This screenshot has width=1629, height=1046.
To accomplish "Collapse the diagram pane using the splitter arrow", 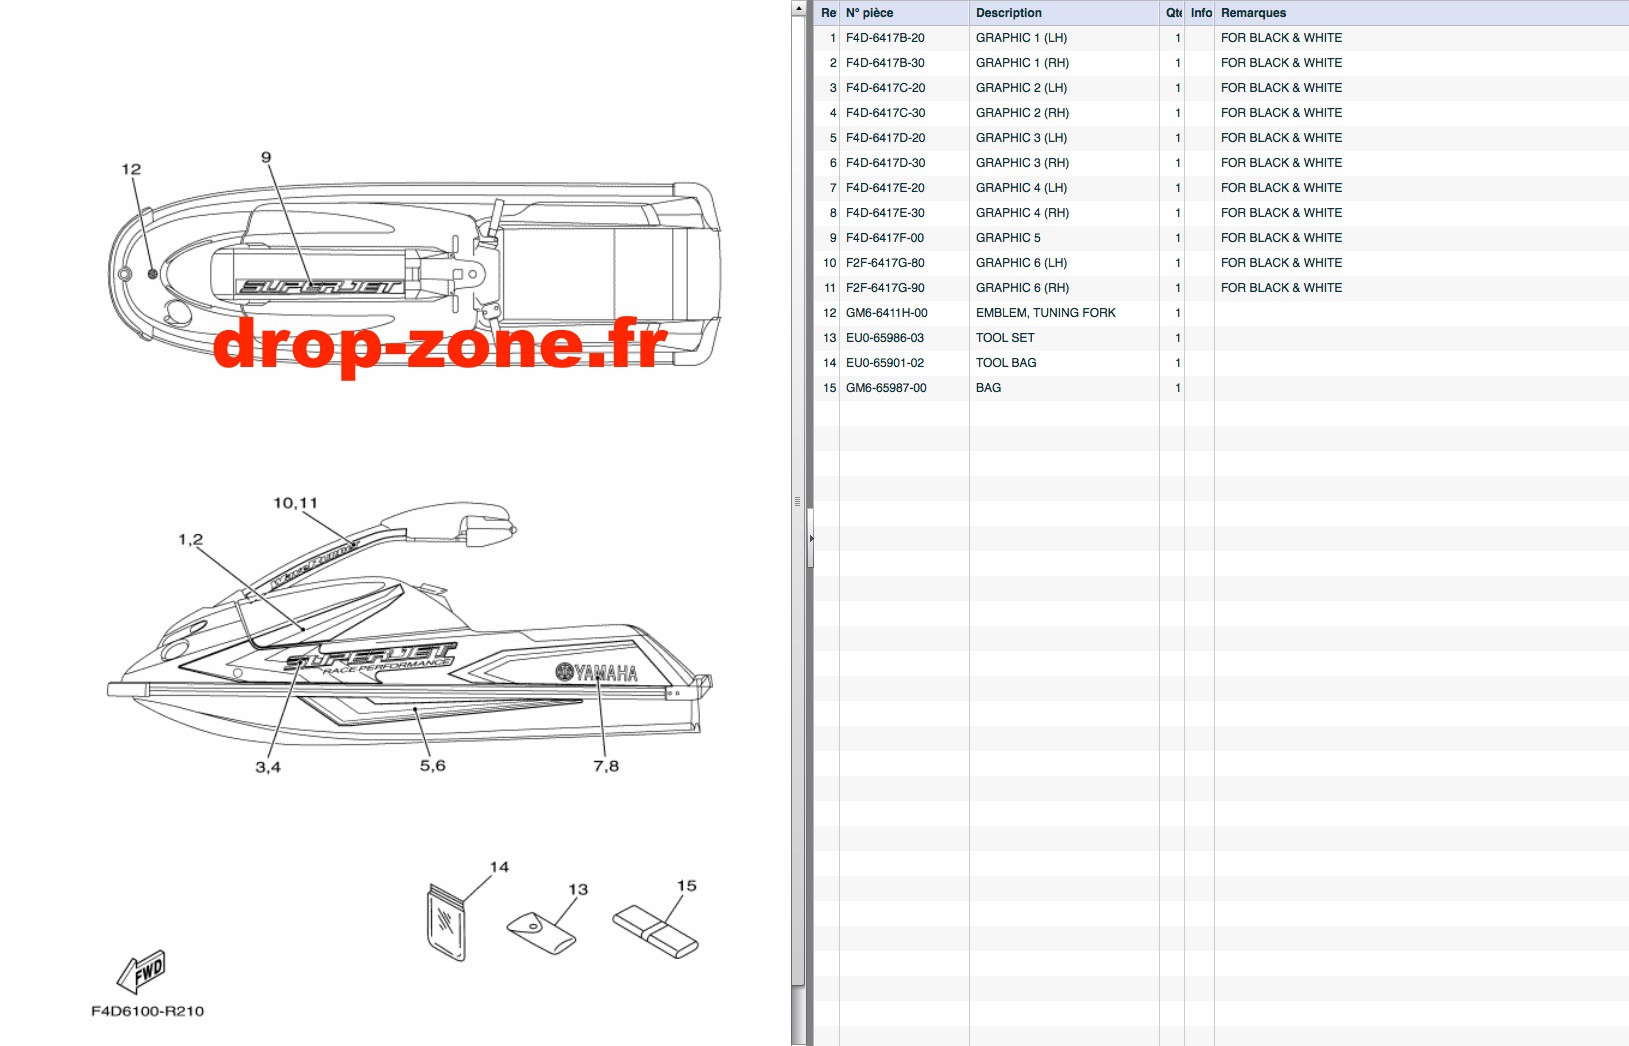I will click(x=811, y=538).
